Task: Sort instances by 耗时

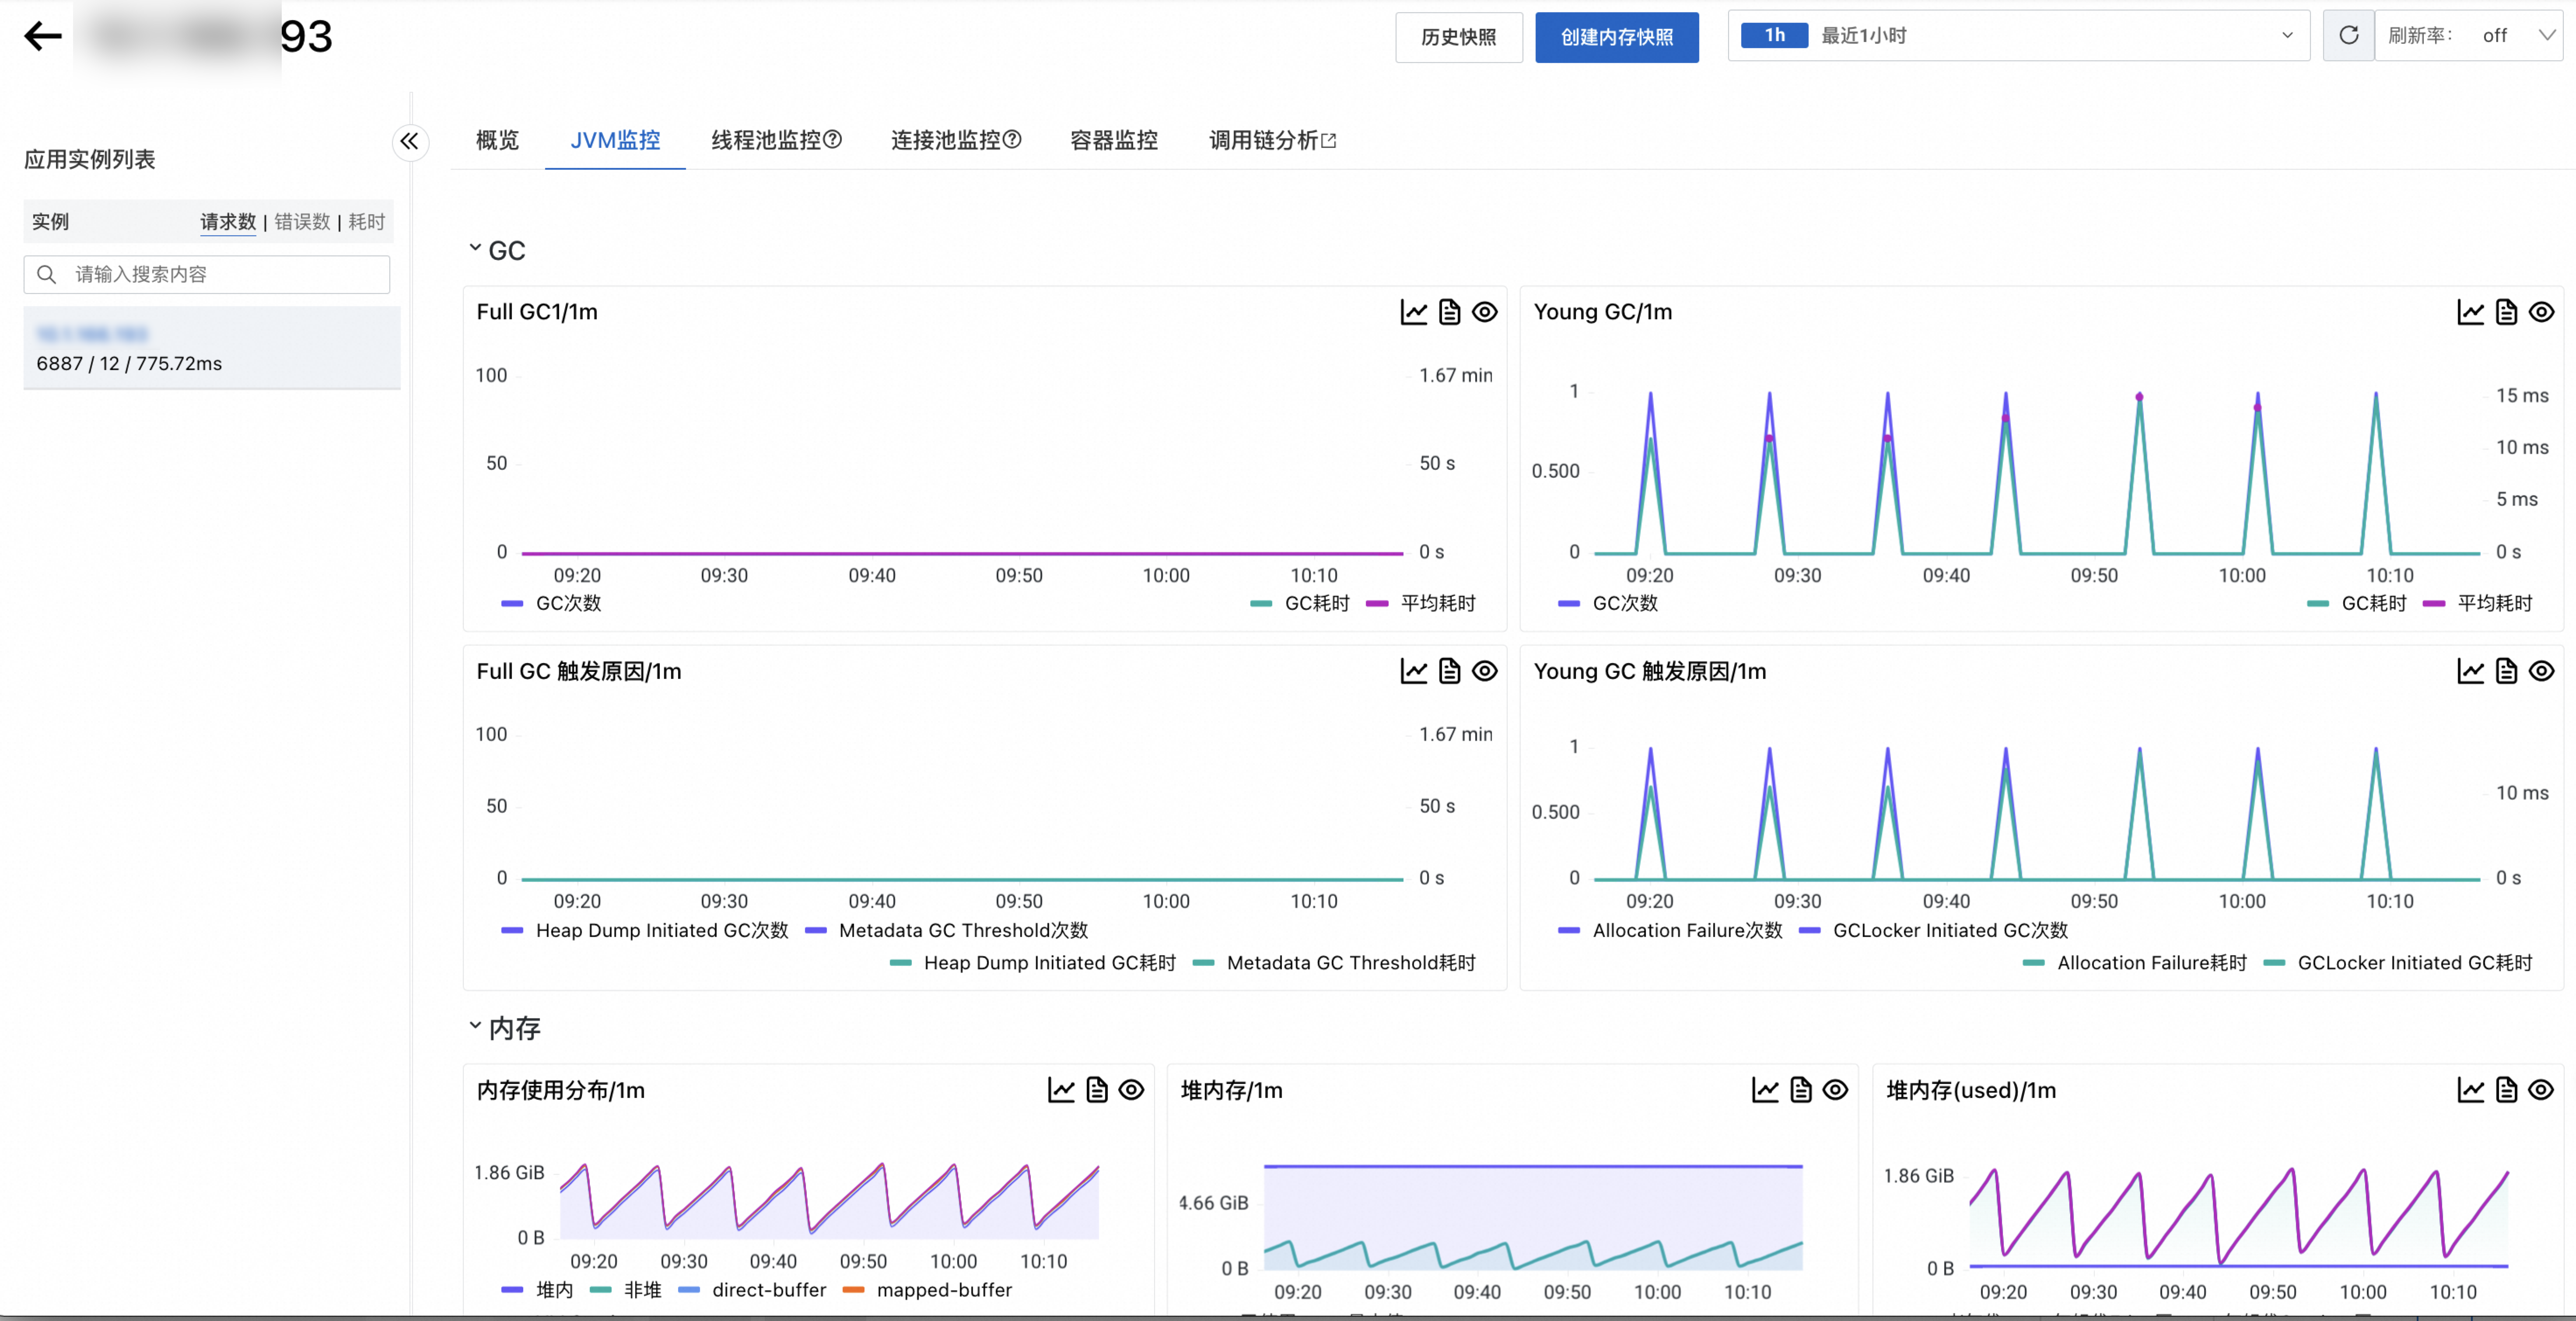Action: point(366,222)
